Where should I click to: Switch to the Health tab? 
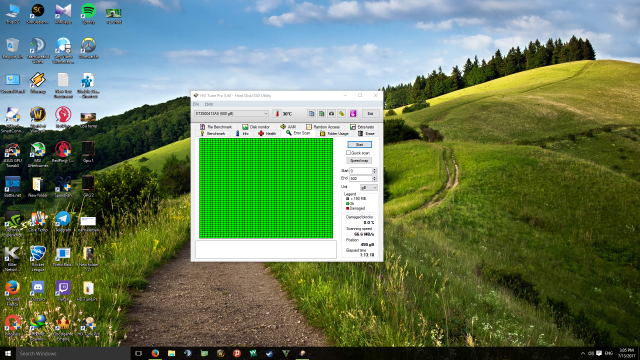click(267, 133)
